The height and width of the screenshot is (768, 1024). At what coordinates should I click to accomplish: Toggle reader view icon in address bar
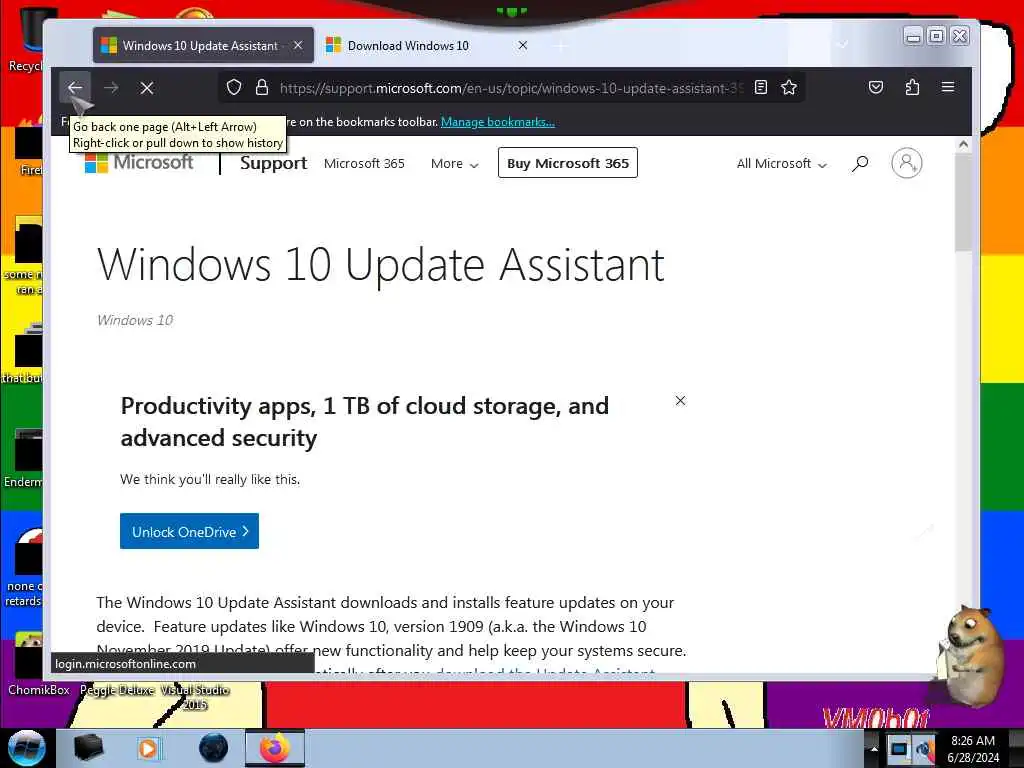pos(761,88)
